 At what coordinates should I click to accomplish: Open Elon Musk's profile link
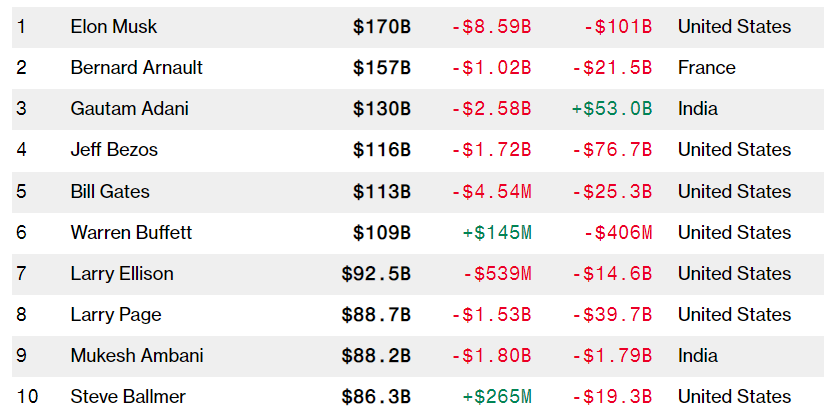[114, 27]
